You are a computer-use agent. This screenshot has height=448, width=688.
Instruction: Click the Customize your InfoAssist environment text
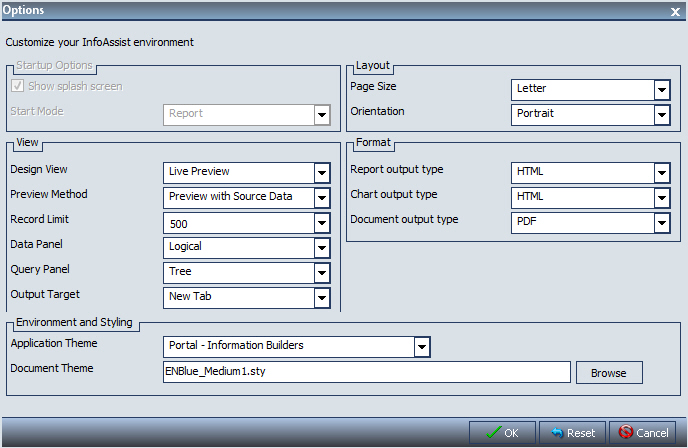coord(100,42)
